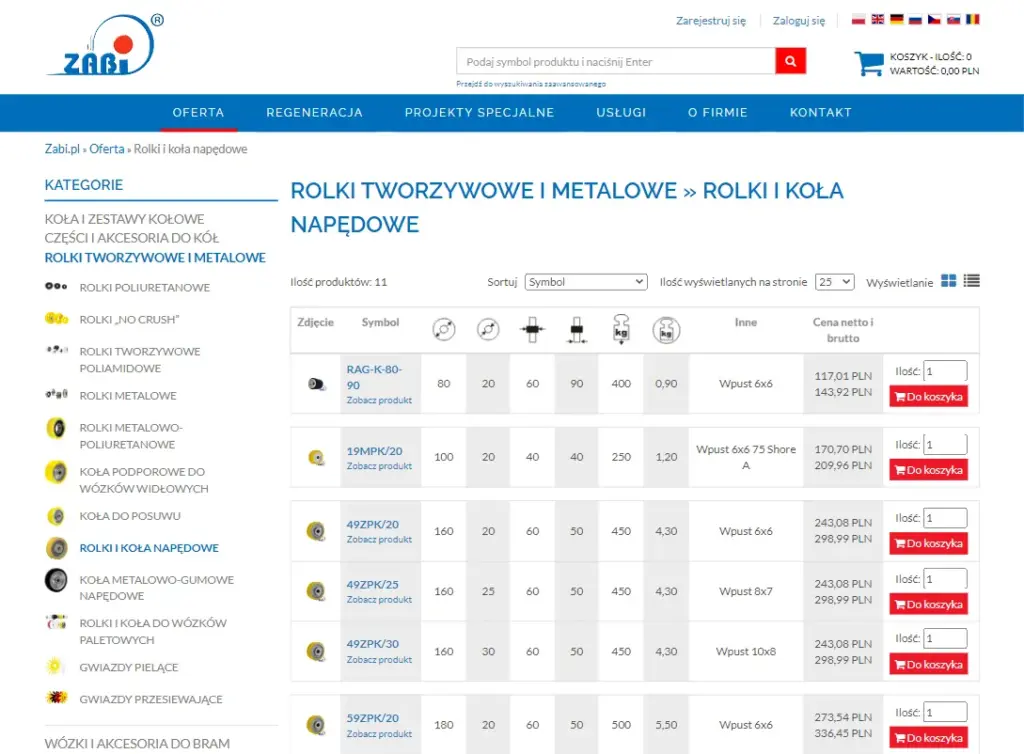Open Rolki metalowe category icon
The height and width of the screenshot is (754, 1024).
[56, 394]
